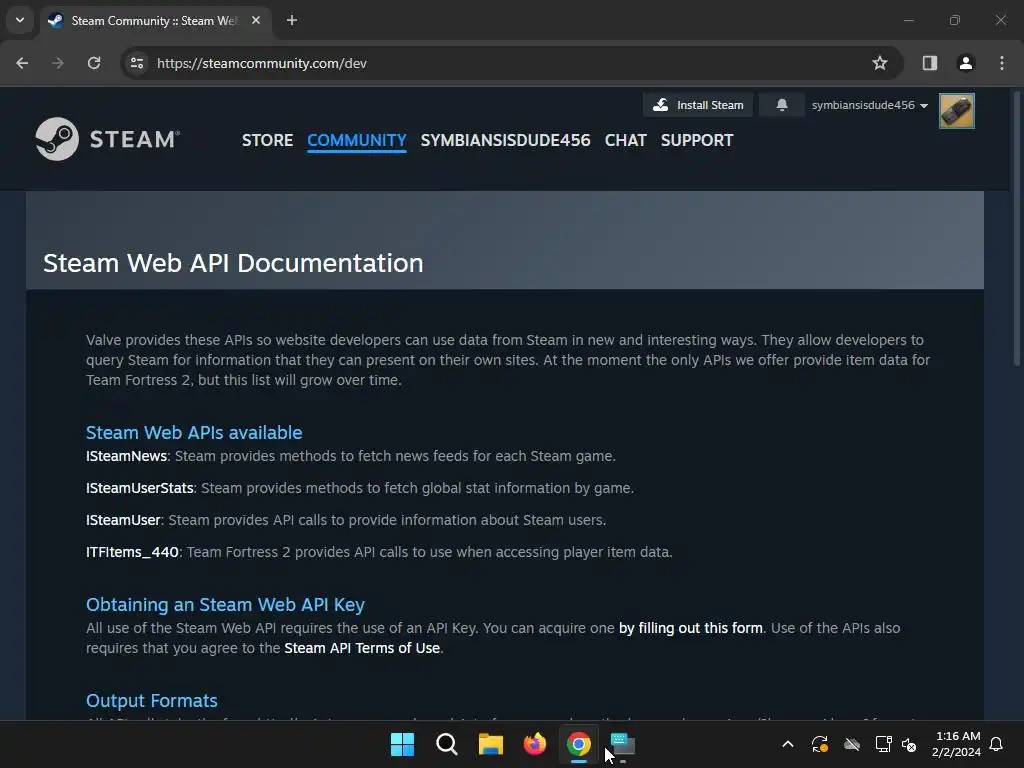Close the Steam Community tab
This screenshot has width=1024, height=768.
coord(256,20)
